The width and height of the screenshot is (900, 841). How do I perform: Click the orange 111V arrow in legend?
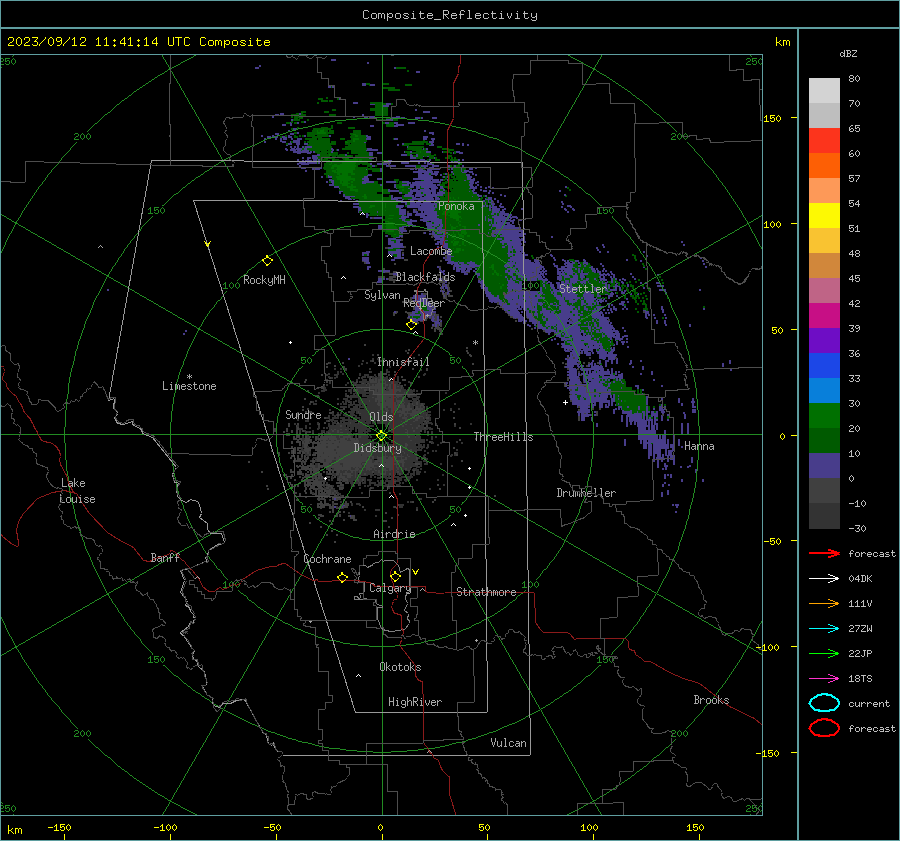824,603
